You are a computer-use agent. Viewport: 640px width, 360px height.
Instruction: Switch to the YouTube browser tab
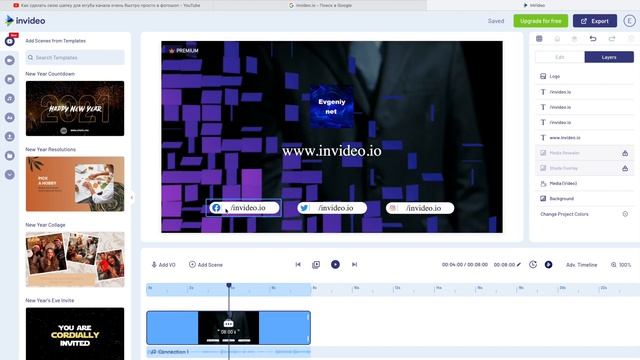click(107, 5)
